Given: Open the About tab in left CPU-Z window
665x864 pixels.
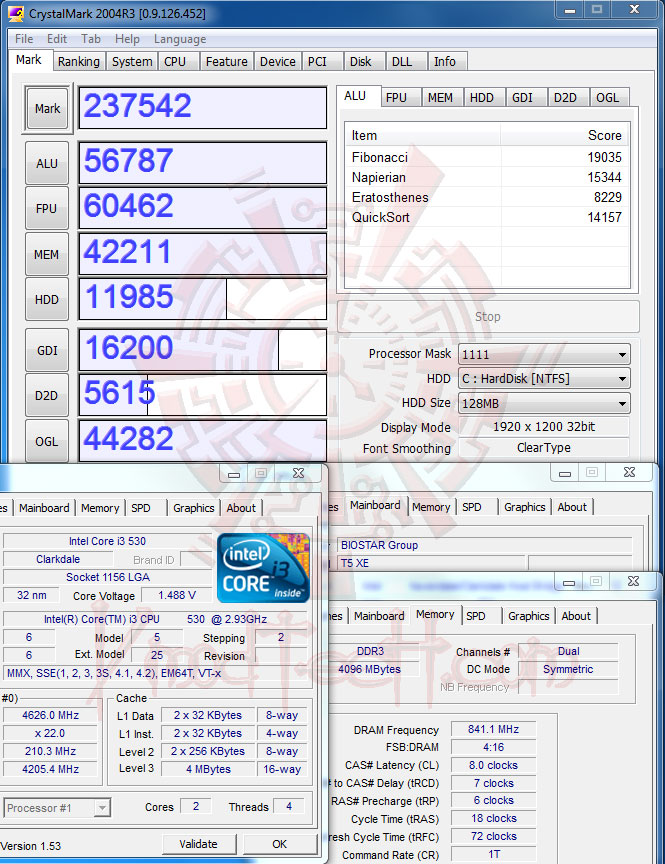Looking at the screenshot, I should pos(241,507).
